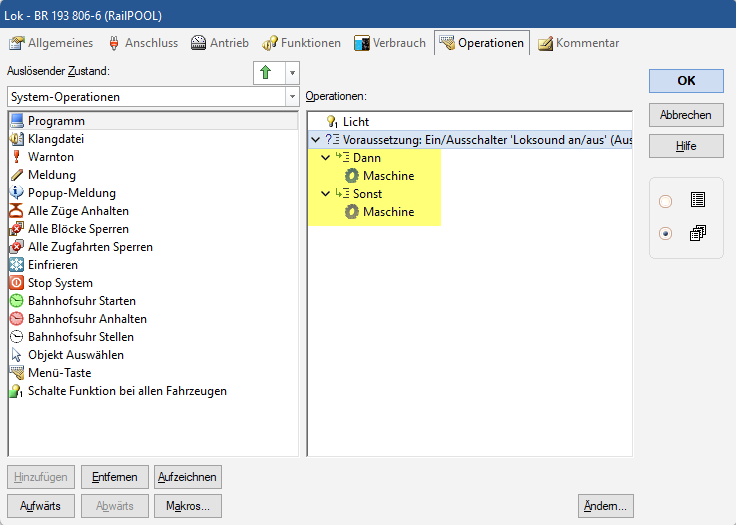Click the Stop System icon
The width and height of the screenshot is (736, 525).
click(x=17, y=283)
